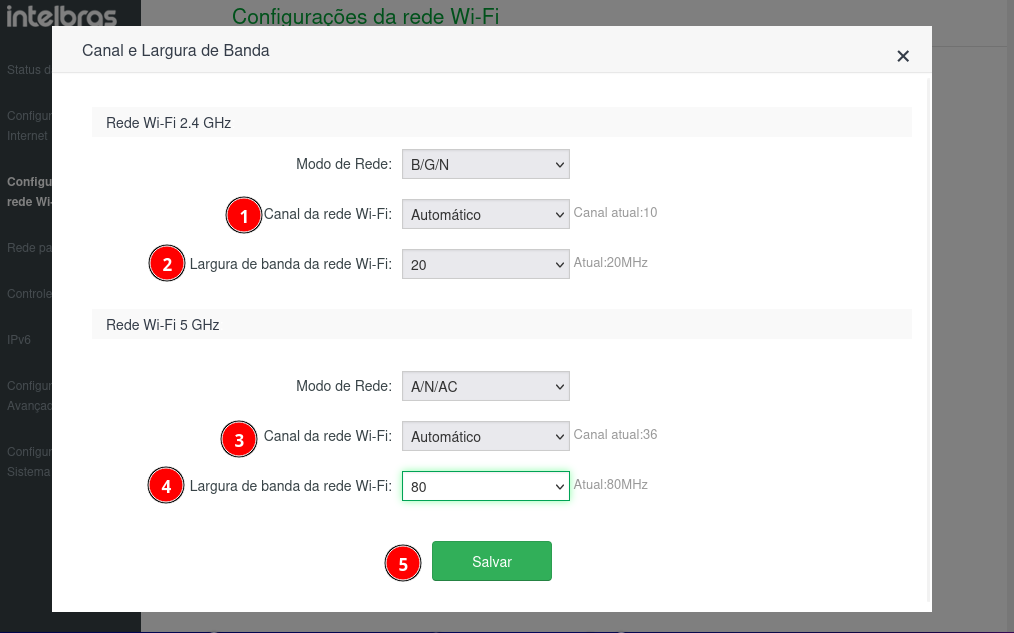
Task: Open the 2.4 GHz Modo de Rede dropdown
Action: (x=486, y=164)
